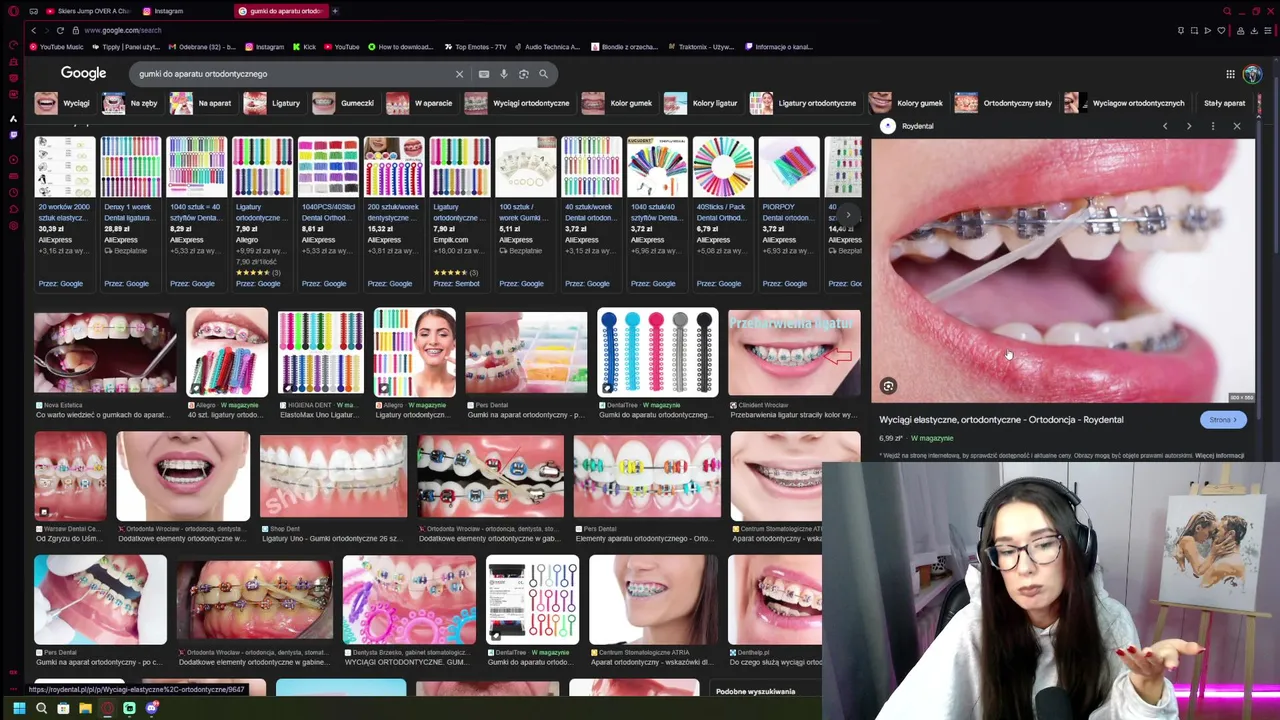Open the Google account avatar
This screenshot has width=1280, height=720.
(1252, 74)
